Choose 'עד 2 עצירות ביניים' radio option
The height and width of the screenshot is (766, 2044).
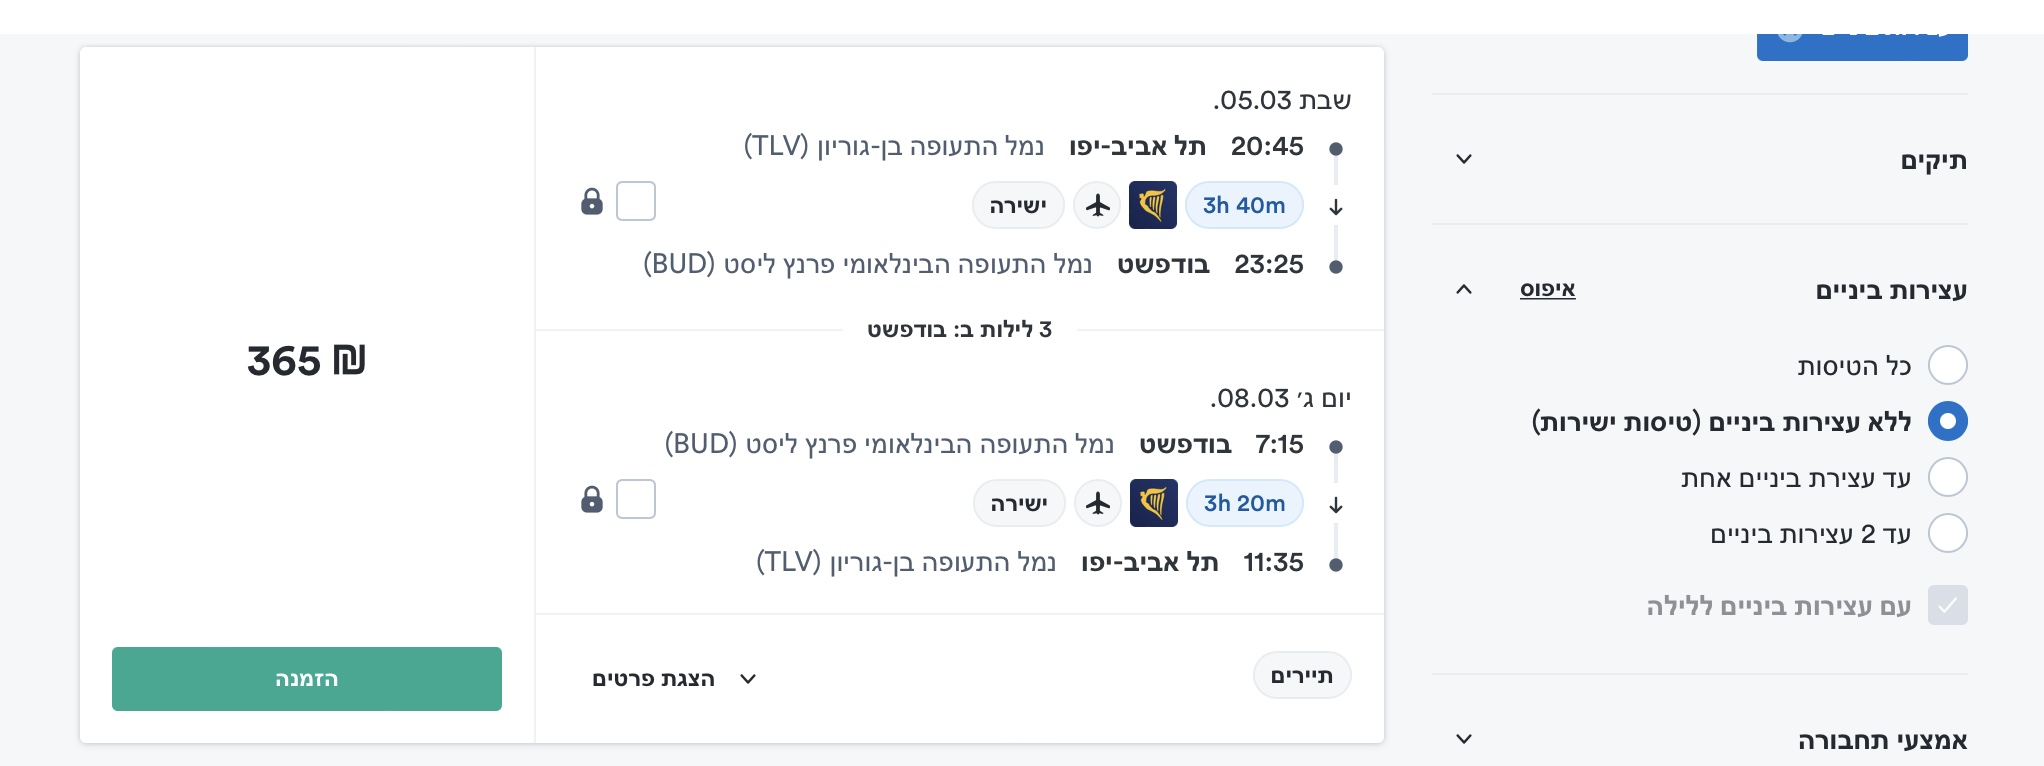point(1947,533)
